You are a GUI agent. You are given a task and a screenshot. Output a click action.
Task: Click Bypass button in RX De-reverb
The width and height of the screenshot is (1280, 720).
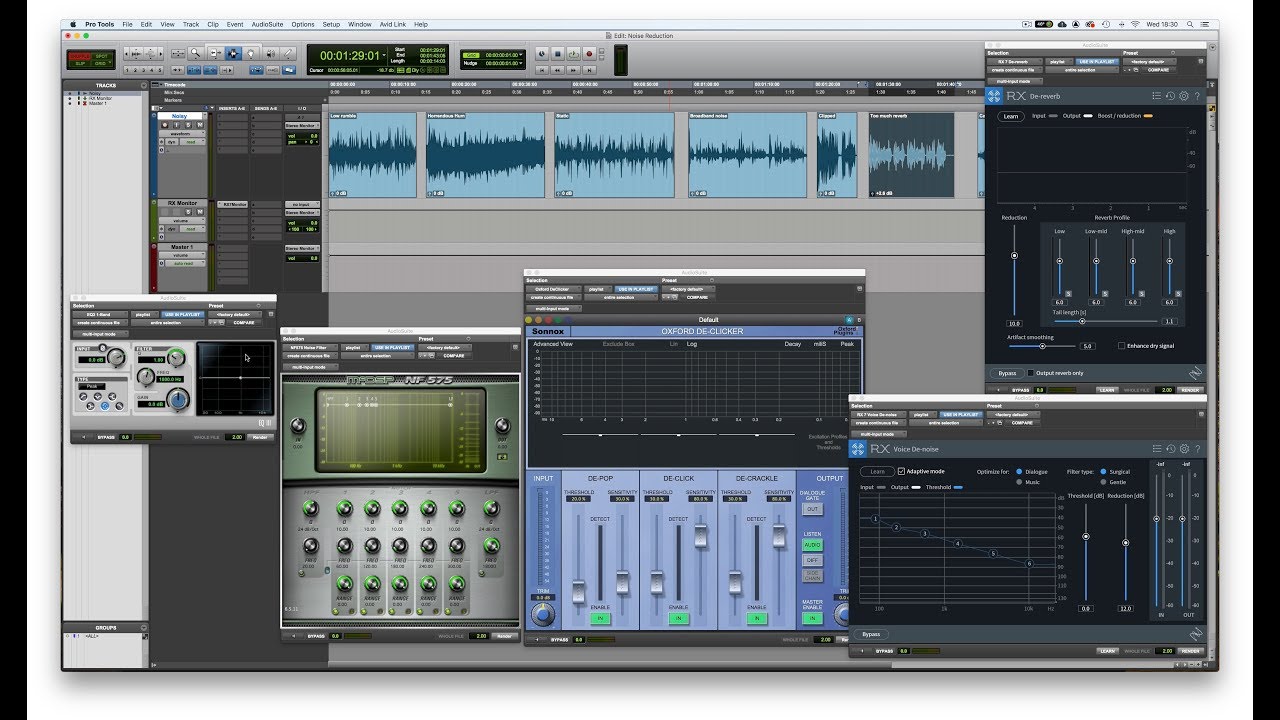1008,373
